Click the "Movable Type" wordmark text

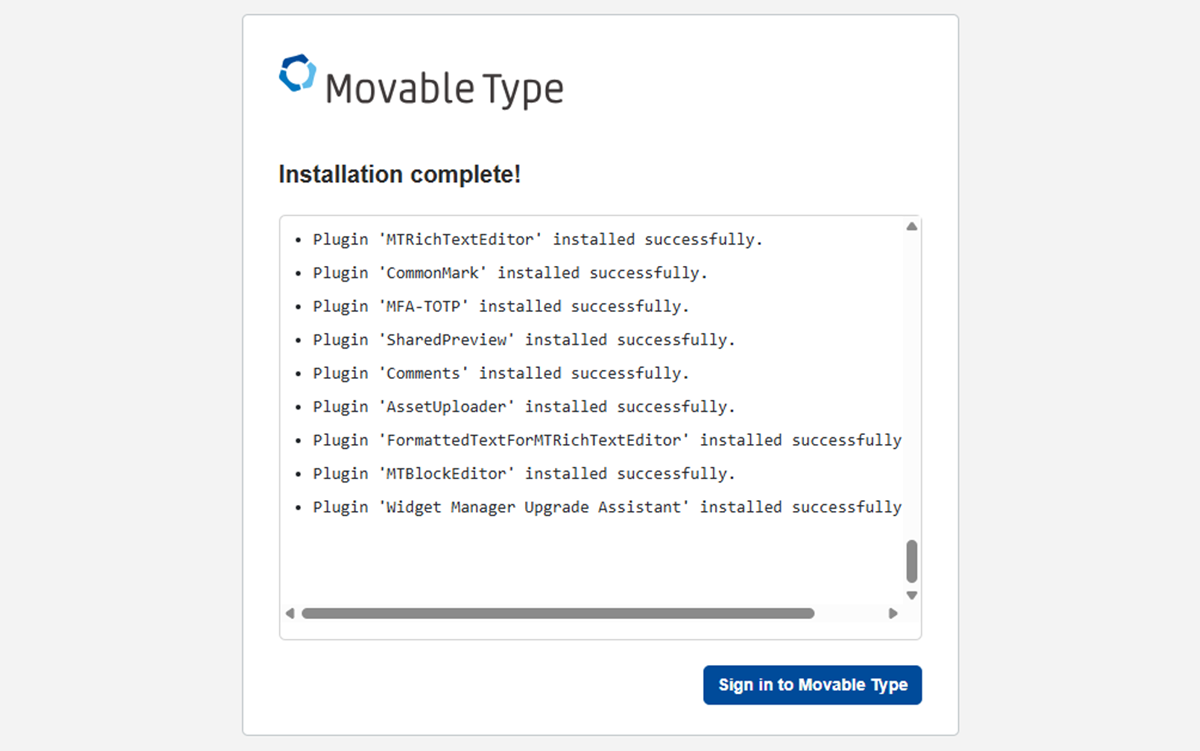(x=444, y=89)
